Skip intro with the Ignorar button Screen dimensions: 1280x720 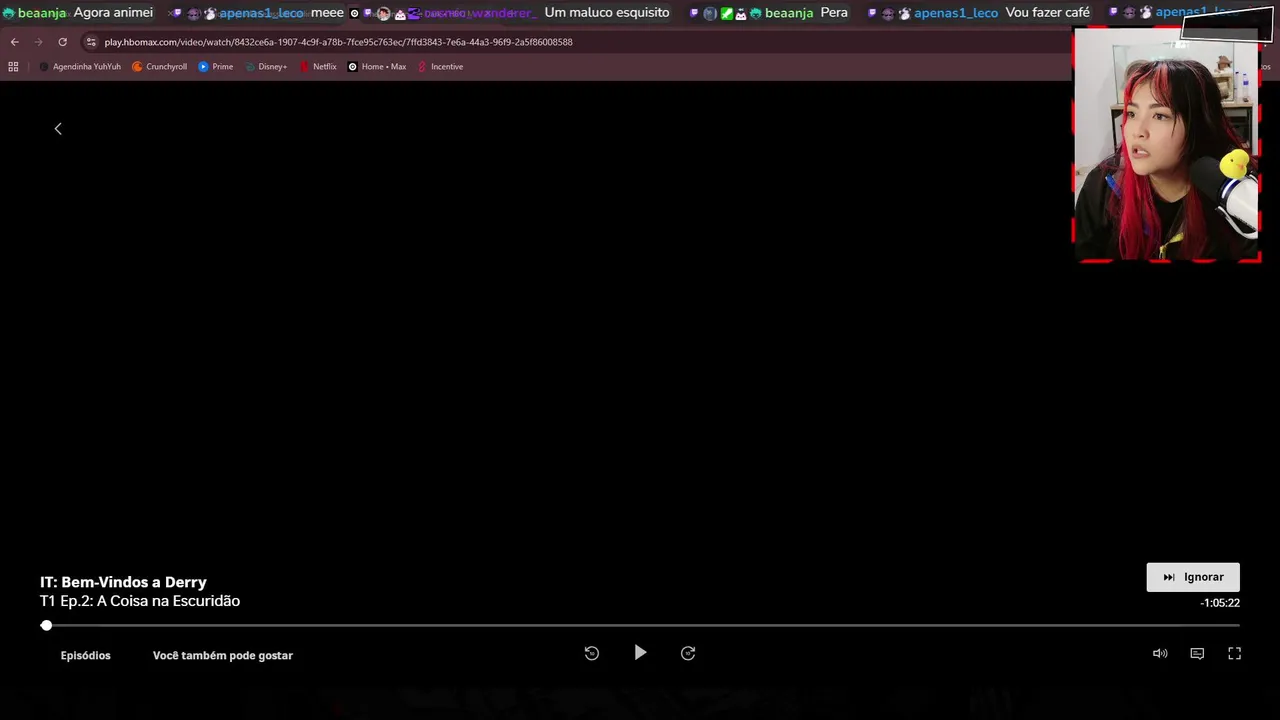coord(1193,577)
